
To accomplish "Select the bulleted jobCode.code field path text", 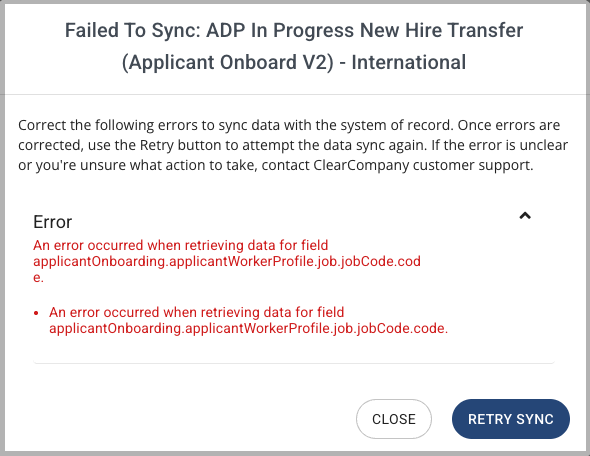I will click(x=248, y=328).
